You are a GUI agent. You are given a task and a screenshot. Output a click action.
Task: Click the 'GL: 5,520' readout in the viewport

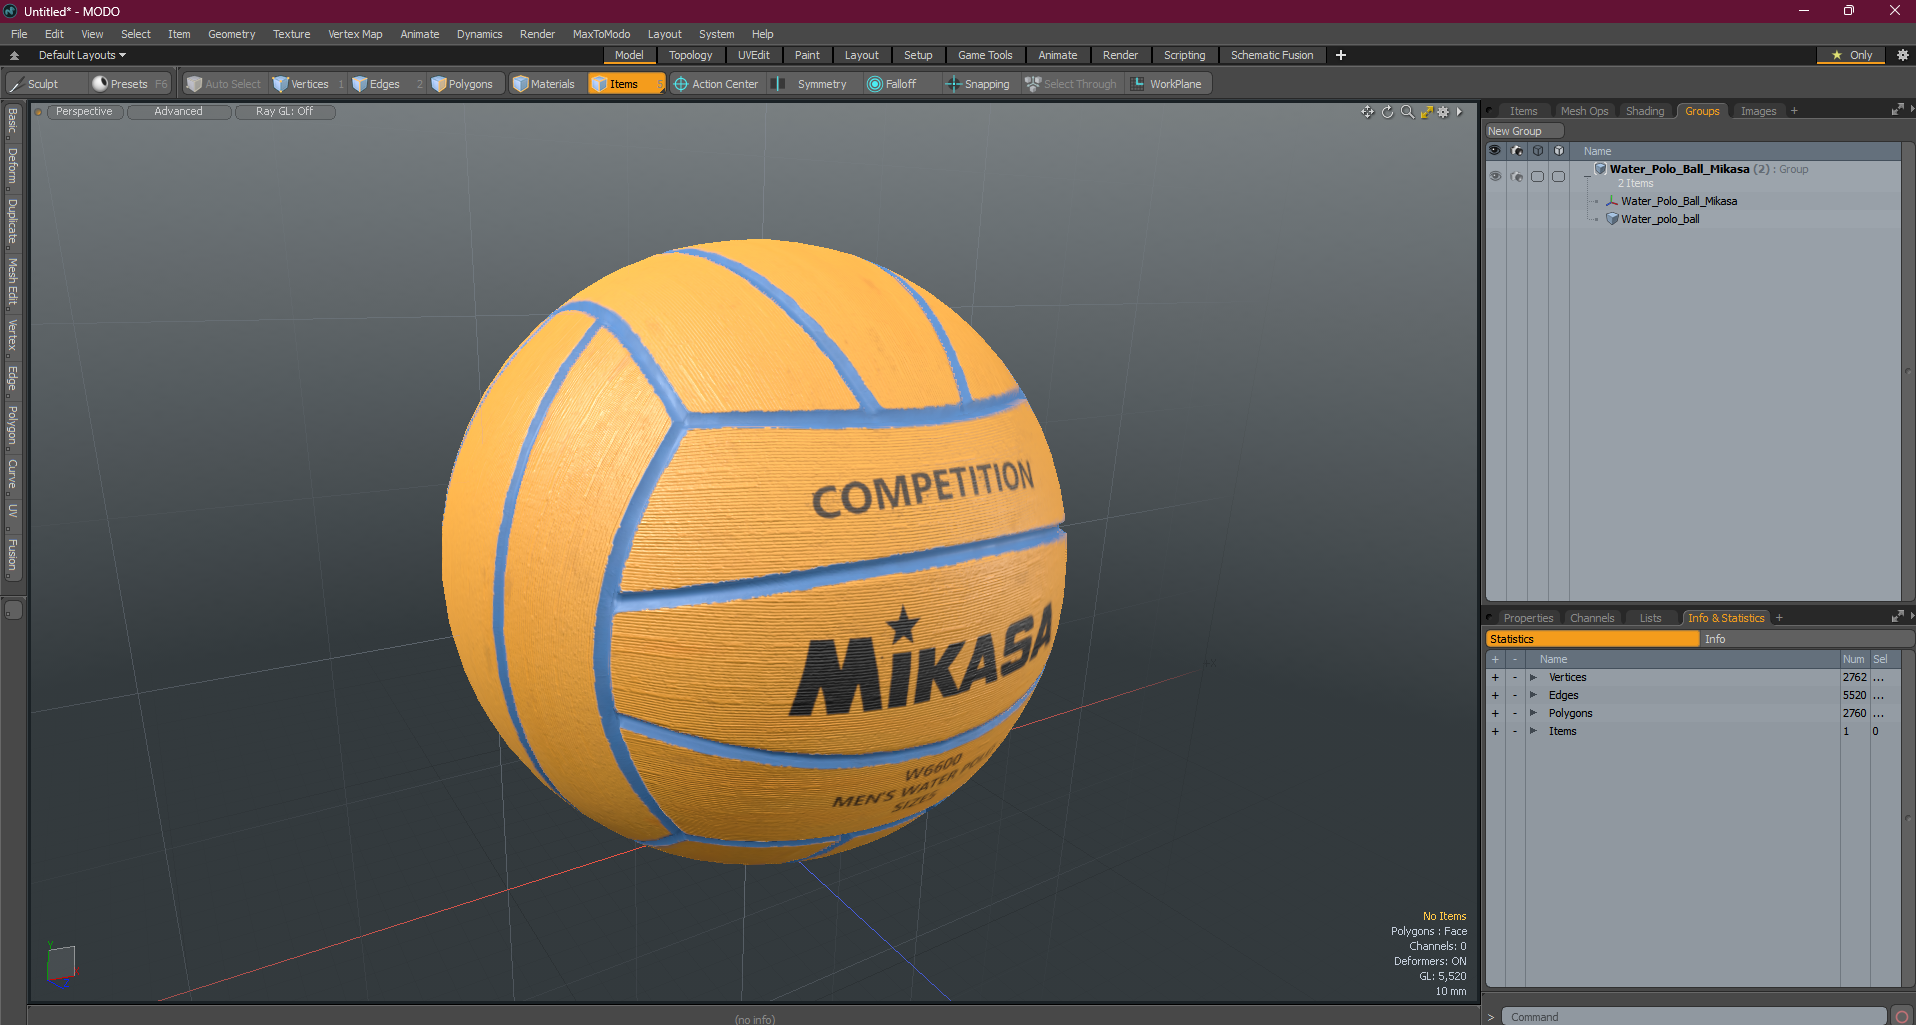pyautogui.click(x=1442, y=976)
